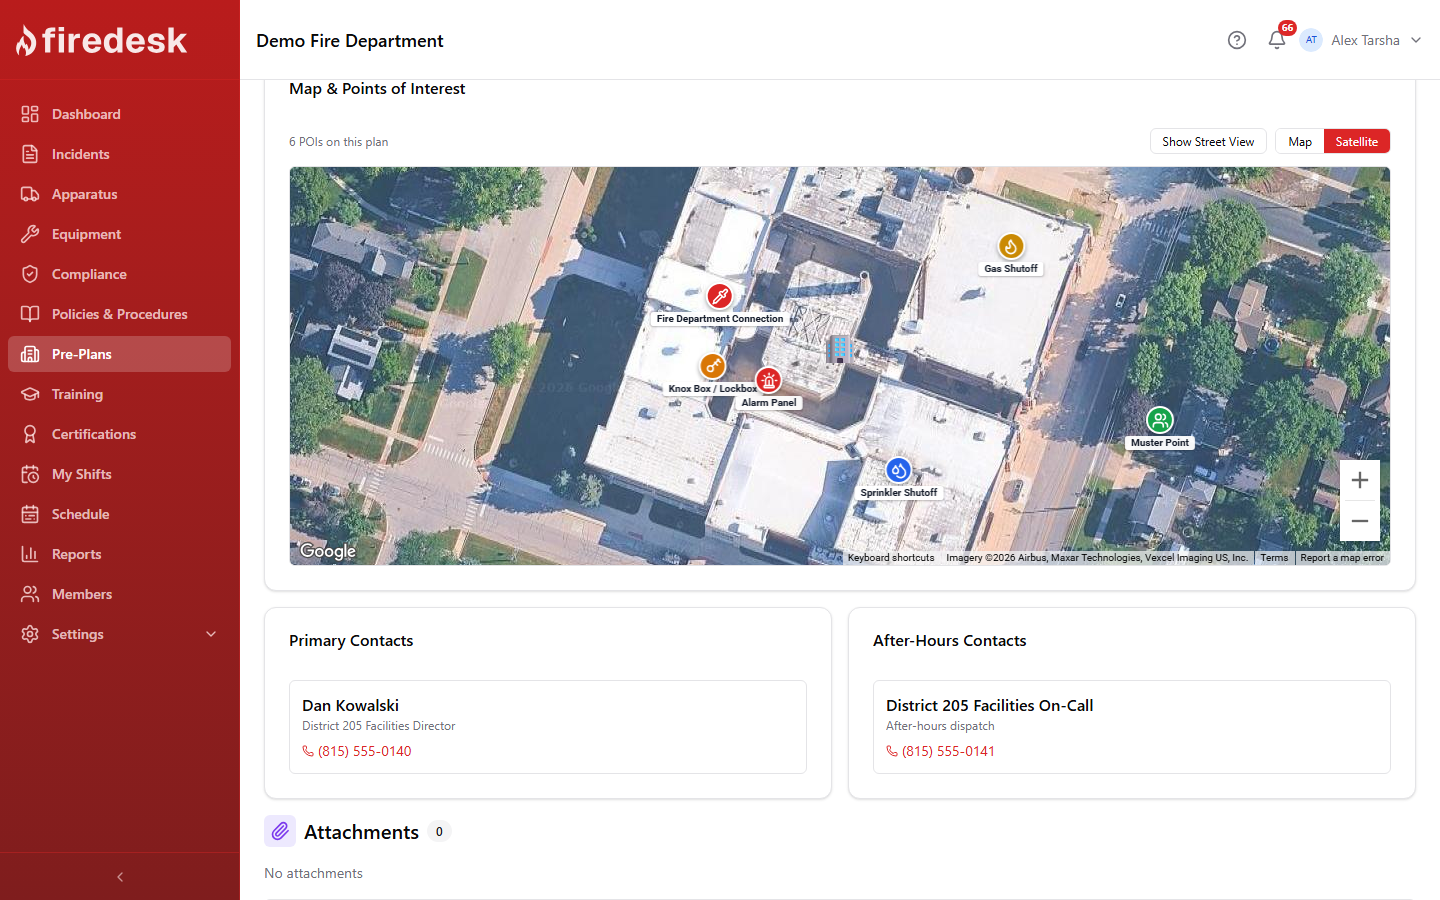Image resolution: width=1440 pixels, height=900 pixels.
Task: Click the My Shifts calendar-clock icon
Action: click(30, 474)
